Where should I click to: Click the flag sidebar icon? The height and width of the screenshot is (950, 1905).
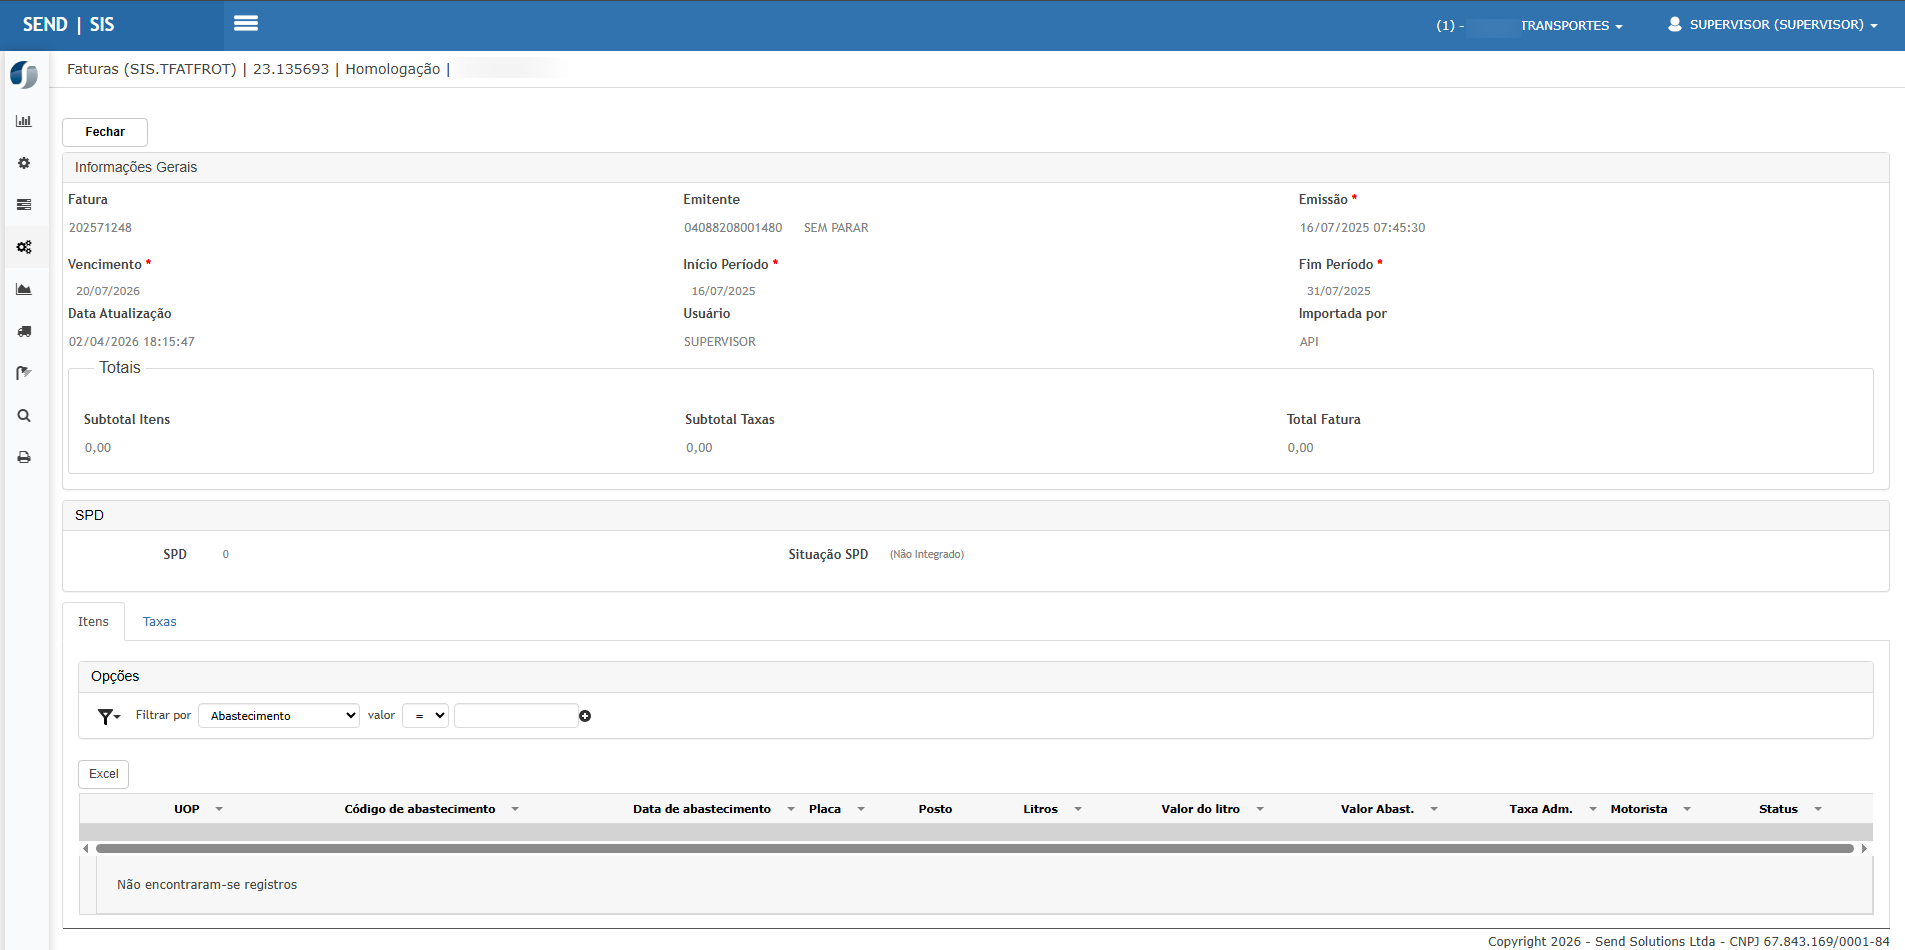[x=24, y=373]
